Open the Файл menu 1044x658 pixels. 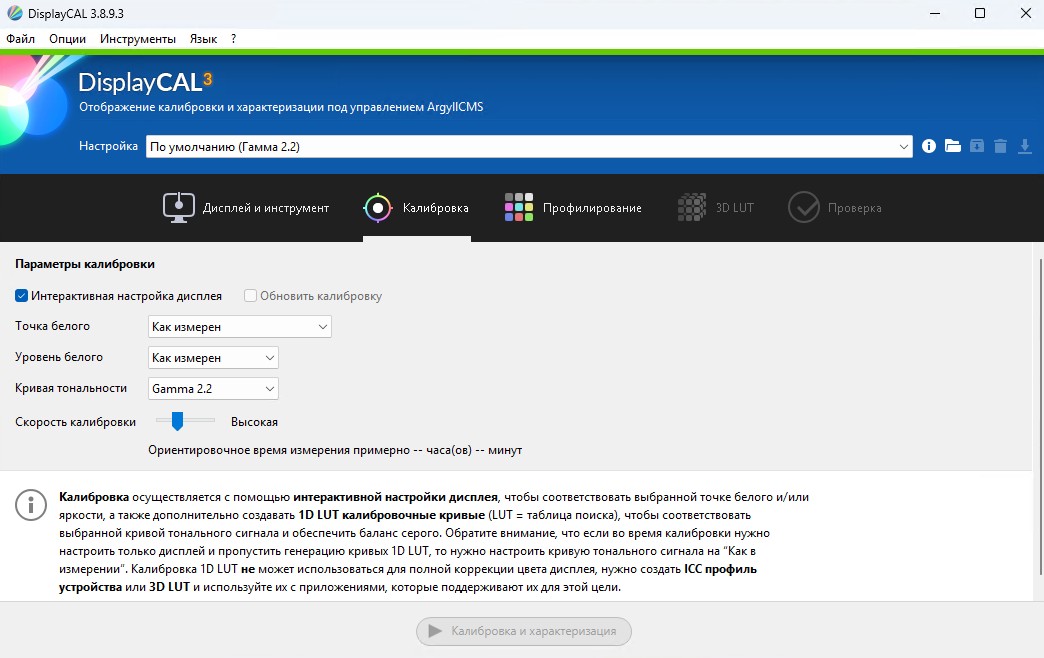coord(21,39)
